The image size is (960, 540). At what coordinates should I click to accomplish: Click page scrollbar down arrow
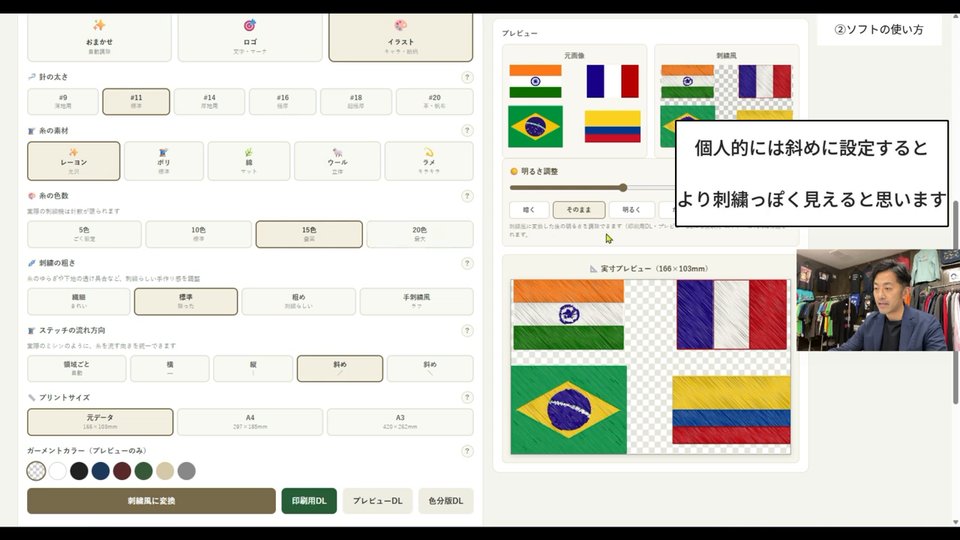click(956, 522)
